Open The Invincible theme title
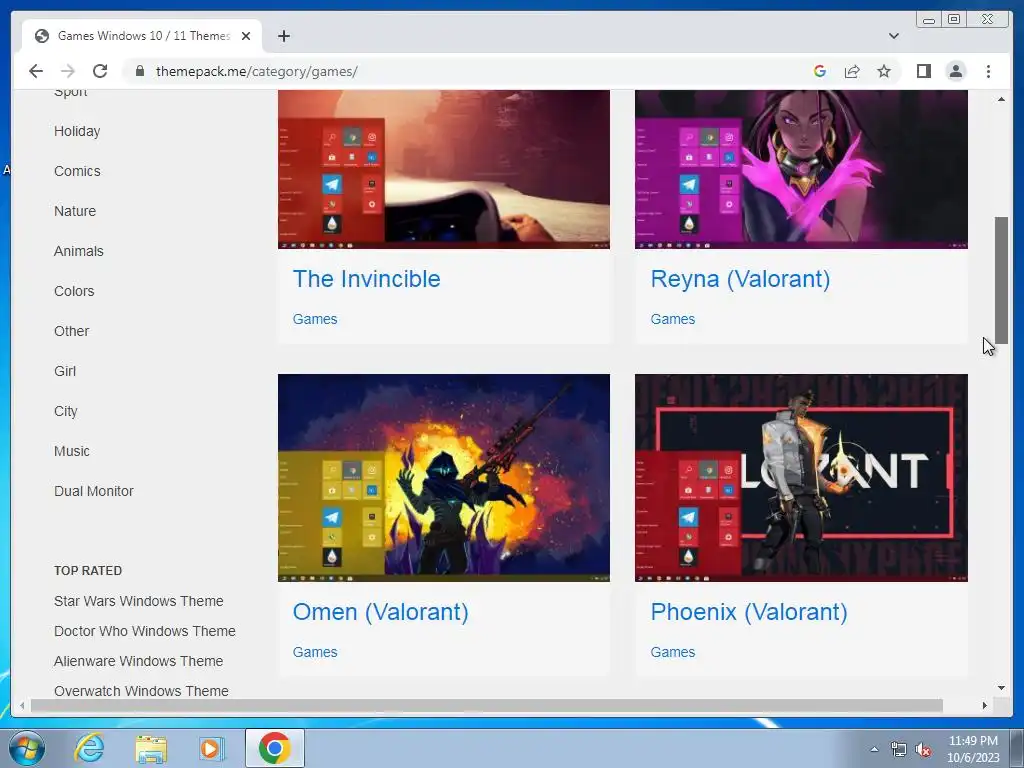This screenshot has height=768, width=1024. coord(366,279)
